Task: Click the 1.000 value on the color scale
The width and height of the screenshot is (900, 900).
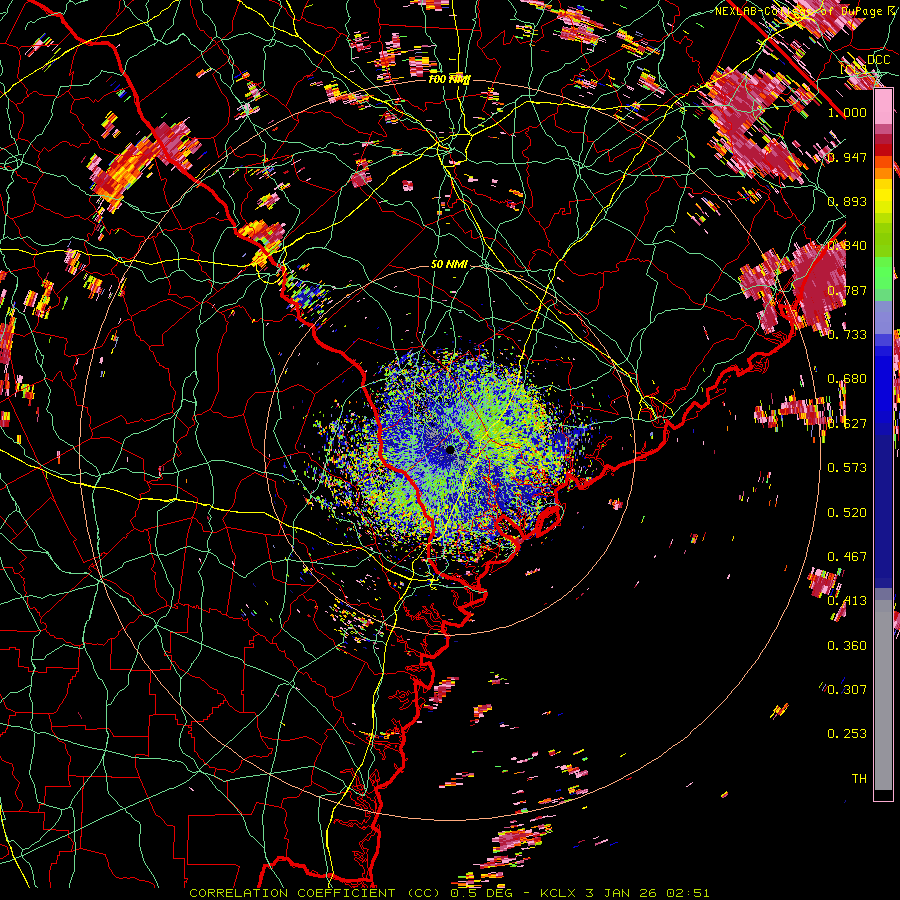Action: point(847,112)
